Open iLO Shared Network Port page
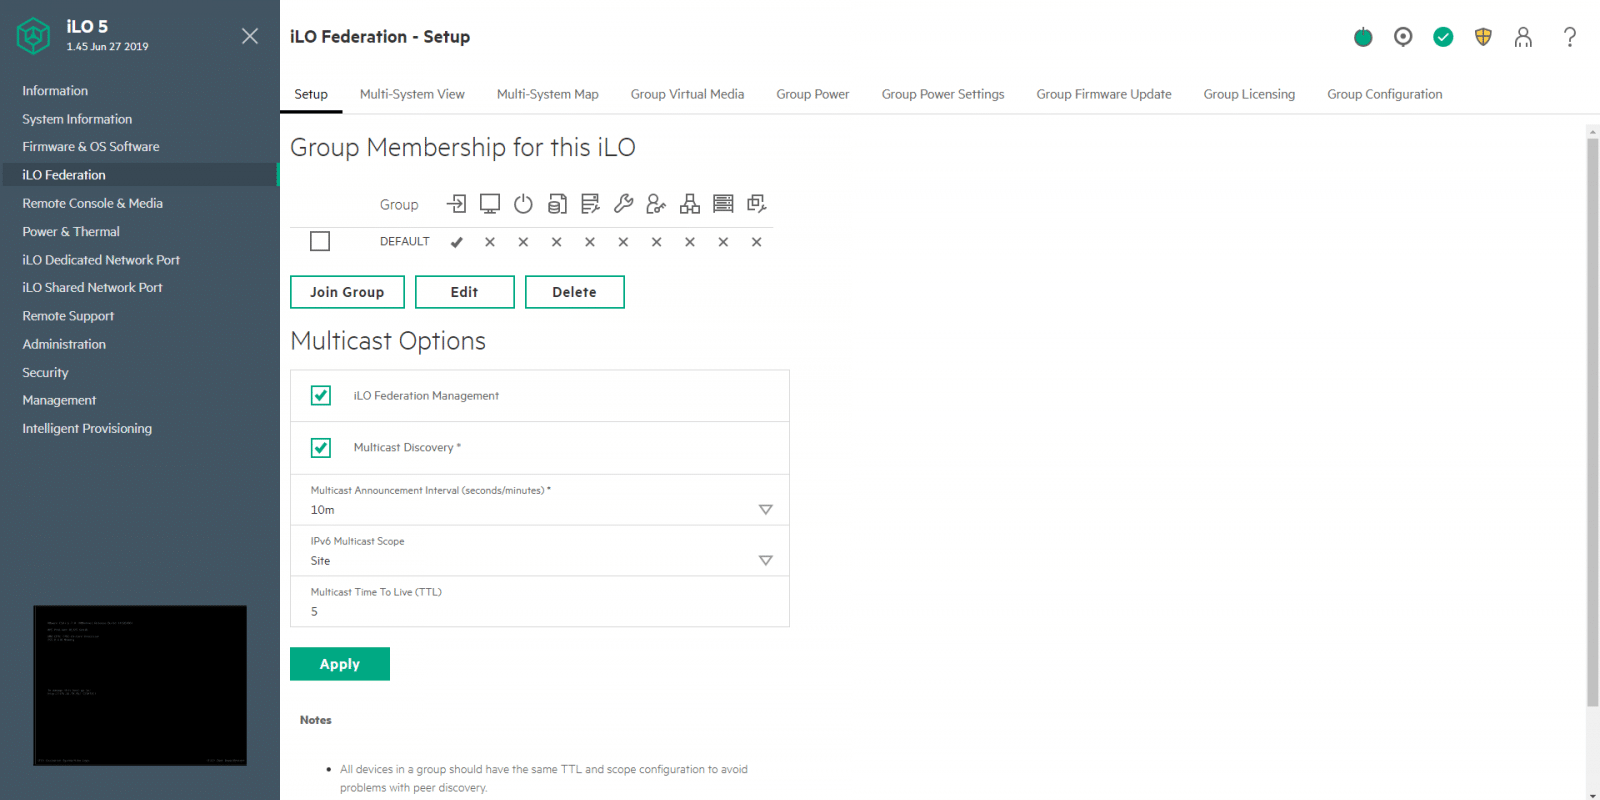This screenshot has height=800, width=1600. tap(92, 288)
